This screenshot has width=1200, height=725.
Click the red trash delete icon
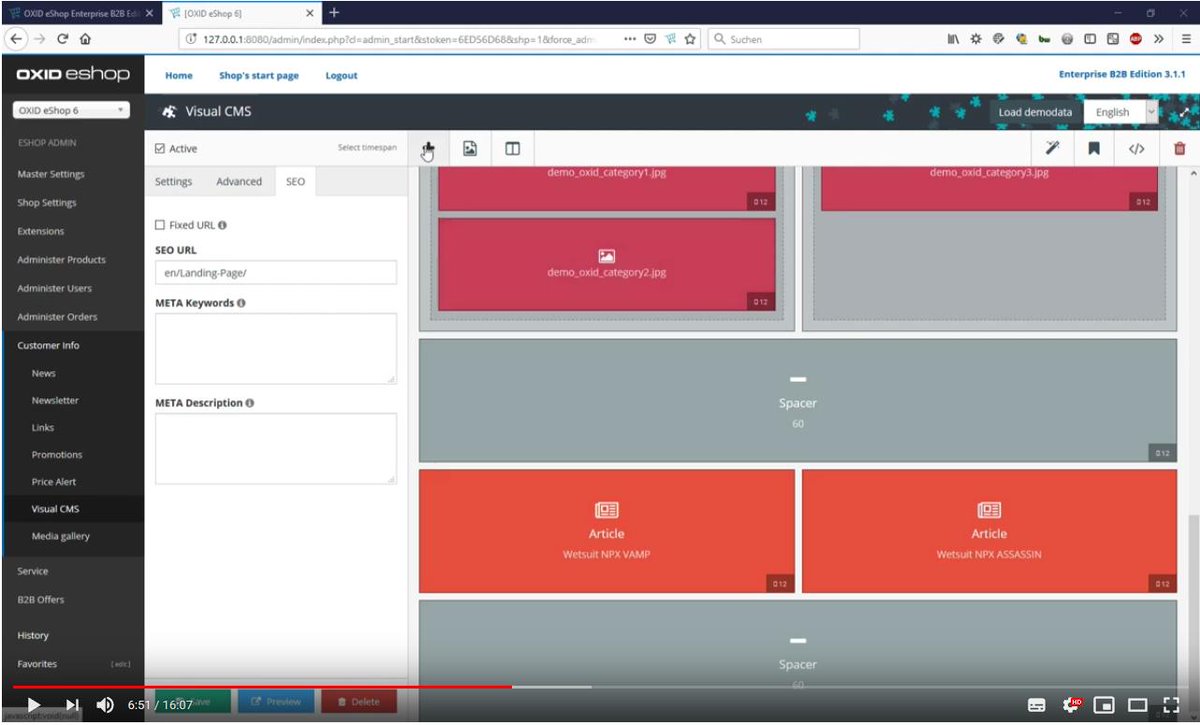[1178, 147]
